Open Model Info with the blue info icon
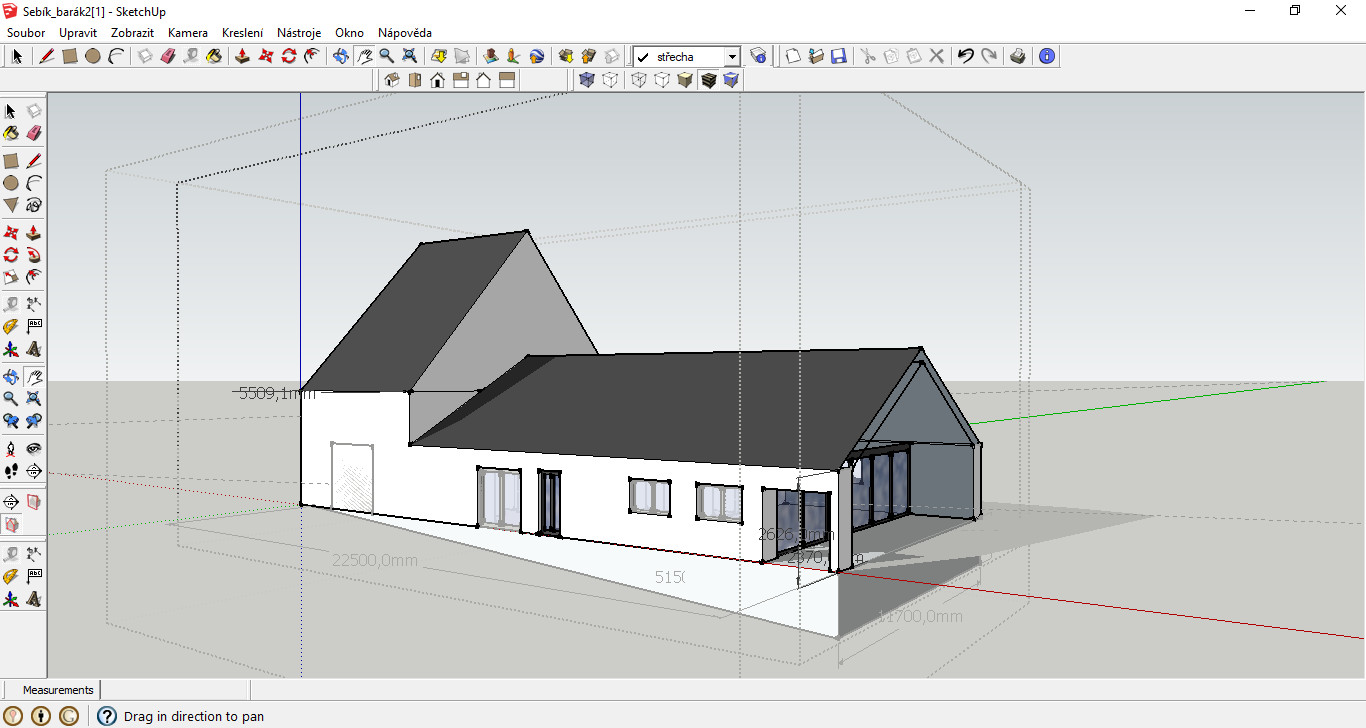The width and height of the screenshot is (1366, 728). 1047,56
